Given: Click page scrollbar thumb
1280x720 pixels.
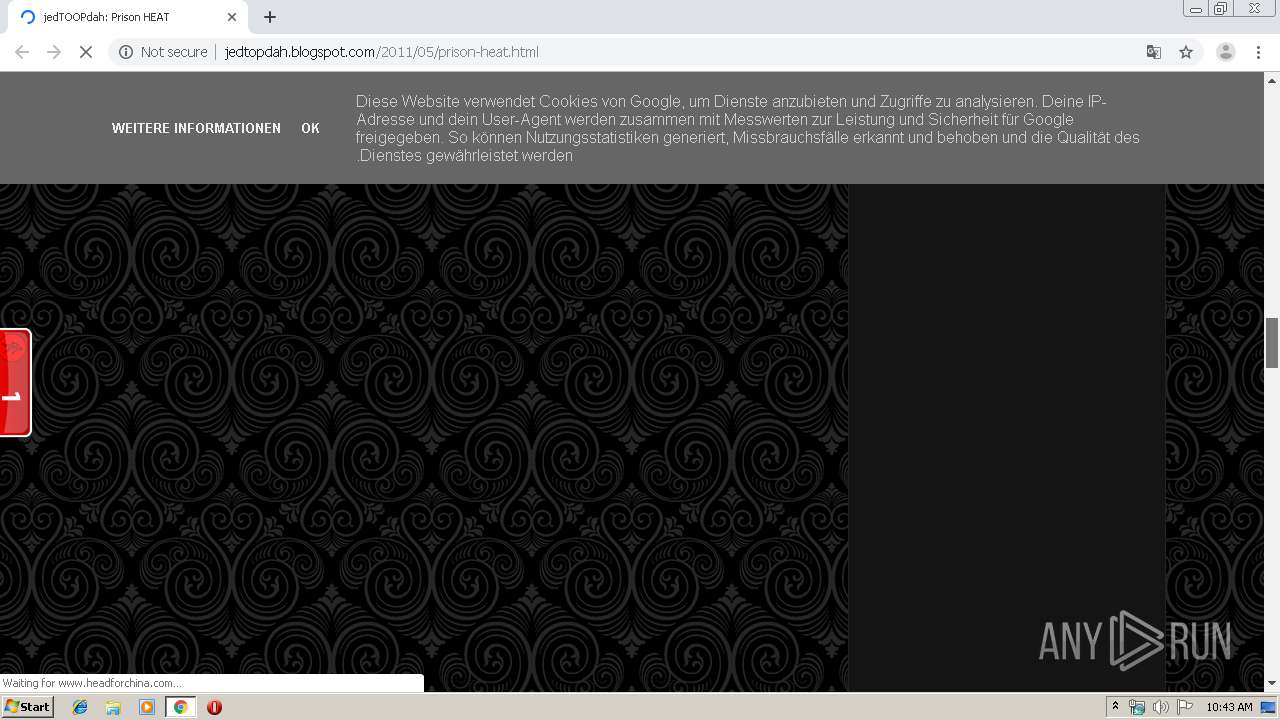Looking at the screenshot, I should [1272, 343].
